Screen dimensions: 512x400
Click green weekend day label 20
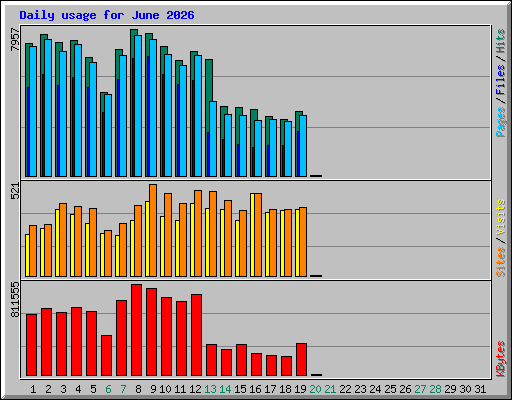pyautogui.click(x=315, y=389)
